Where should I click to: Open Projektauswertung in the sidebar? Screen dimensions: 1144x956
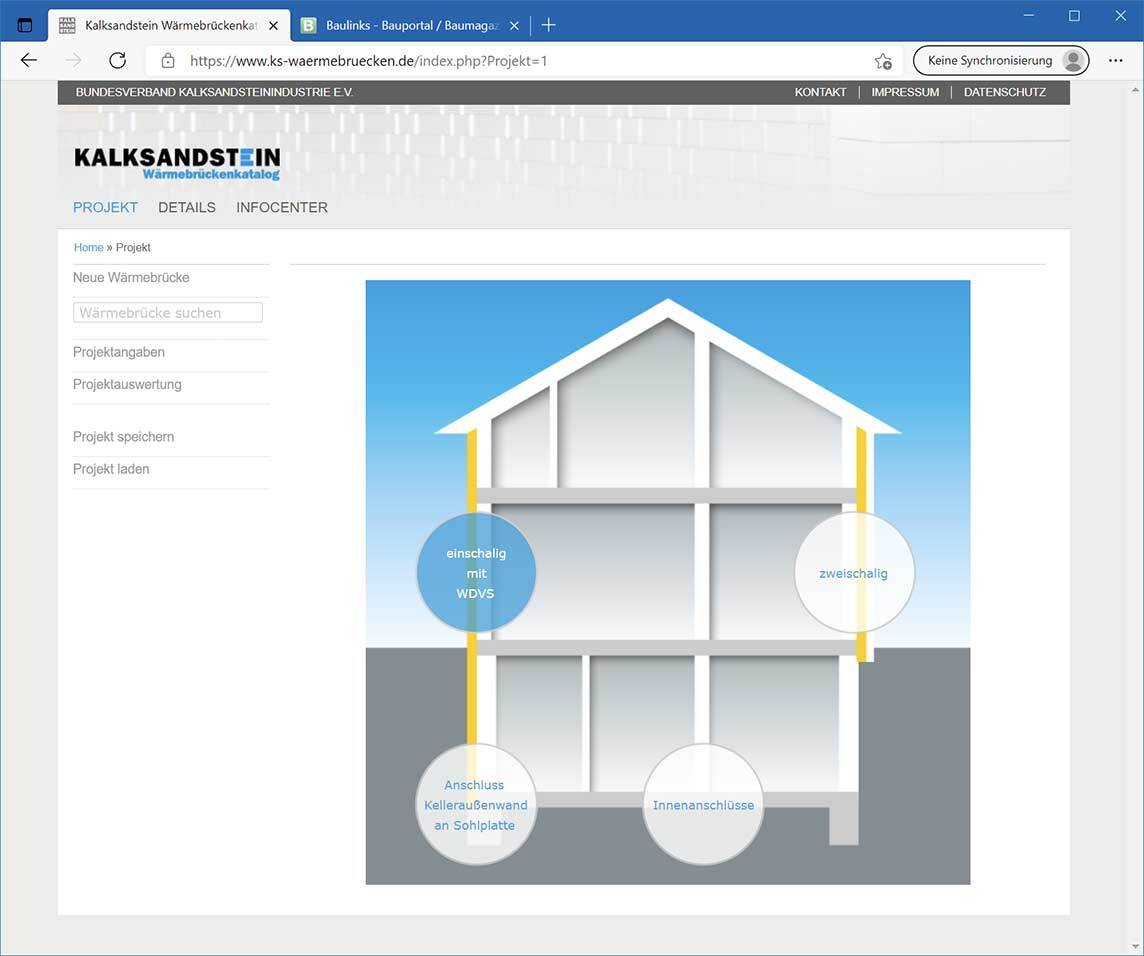click(x=127, y=384)
